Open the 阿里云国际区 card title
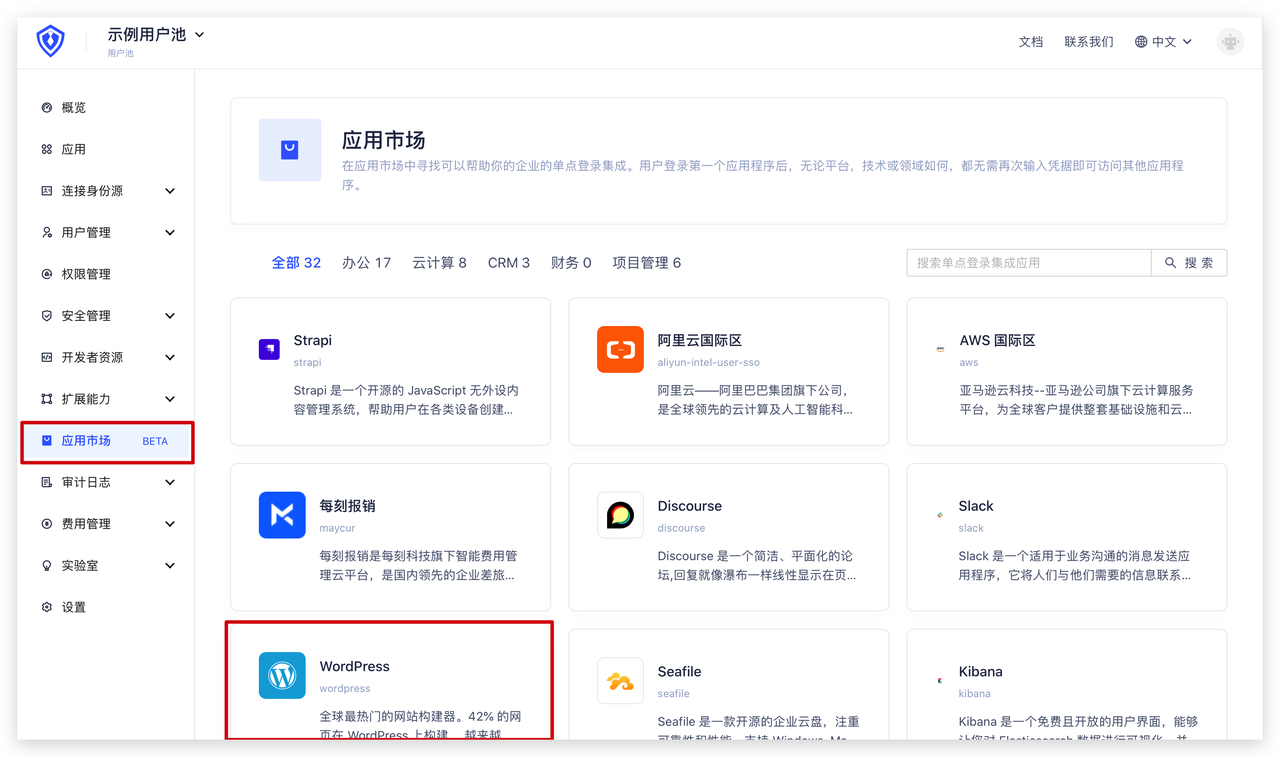 coord(700,340)
